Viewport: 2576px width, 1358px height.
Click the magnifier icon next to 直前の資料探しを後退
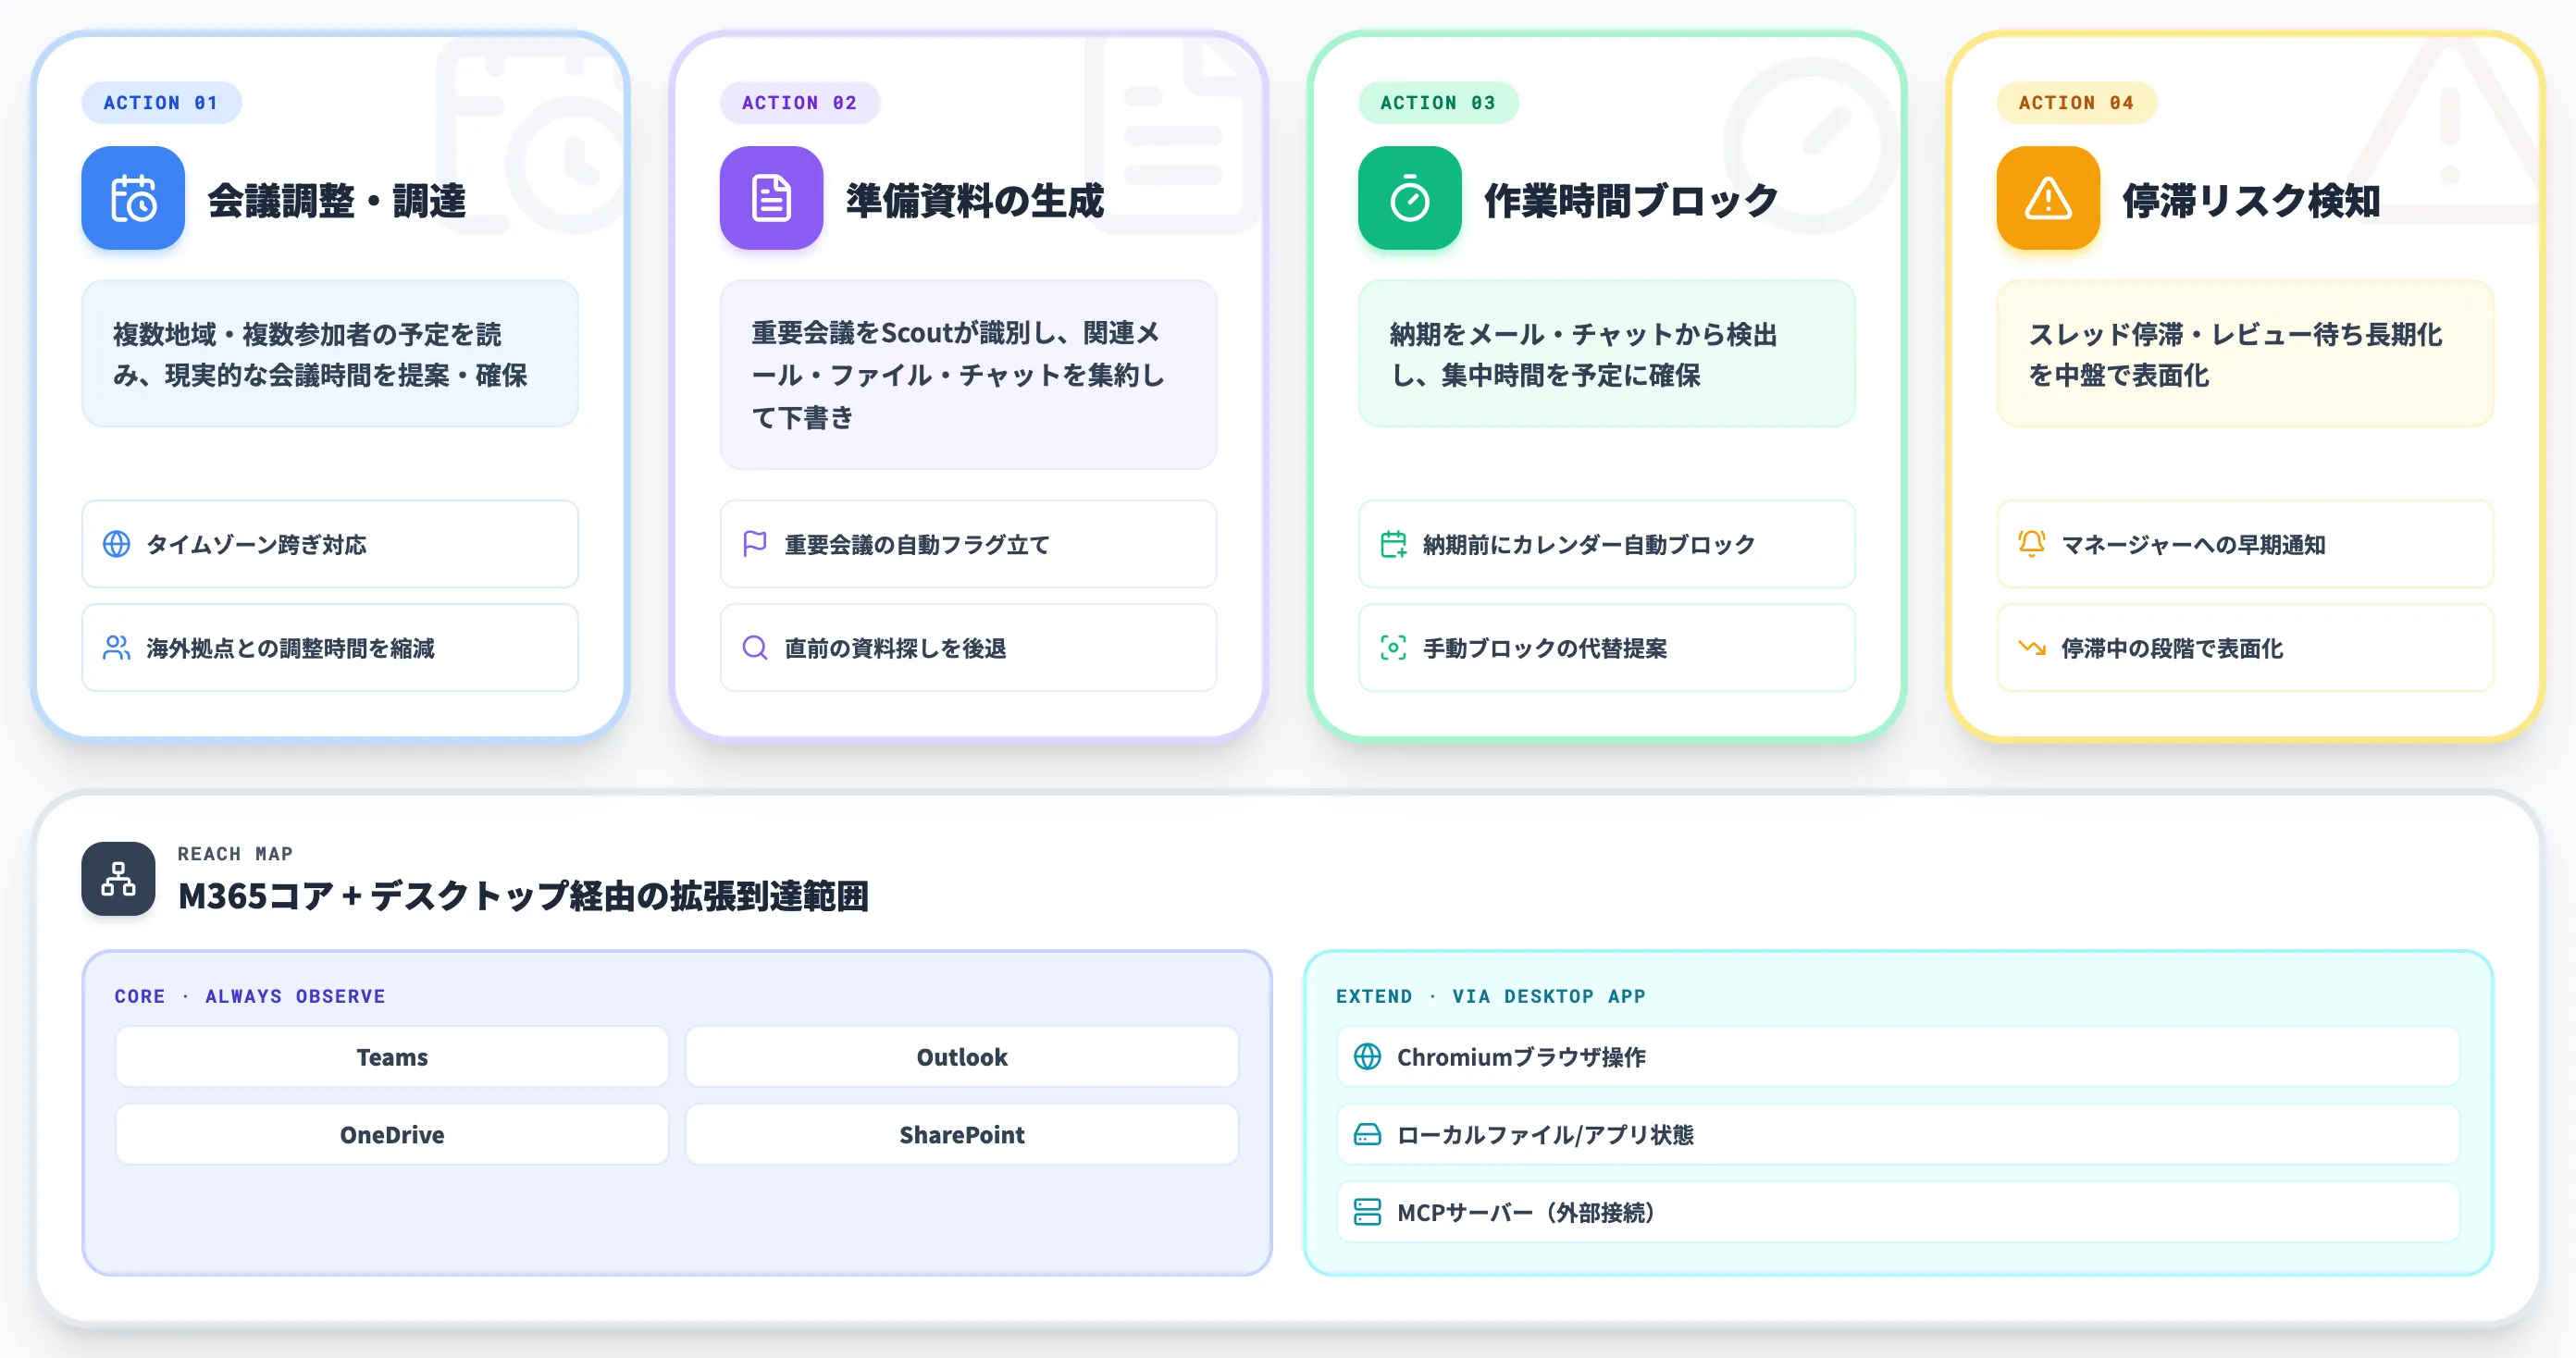tap(755, 648)
